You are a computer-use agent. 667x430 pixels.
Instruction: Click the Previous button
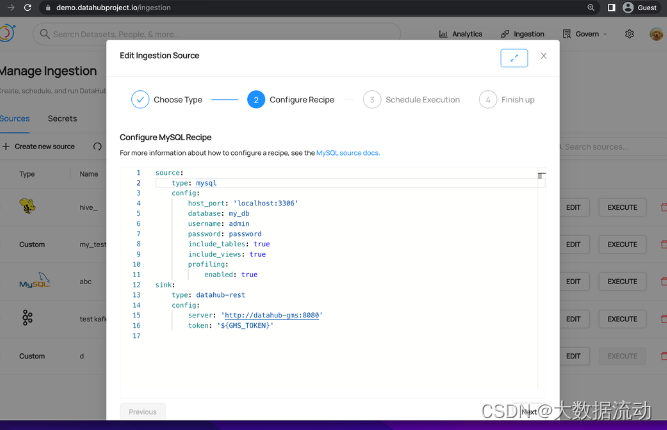pos(143,412)
